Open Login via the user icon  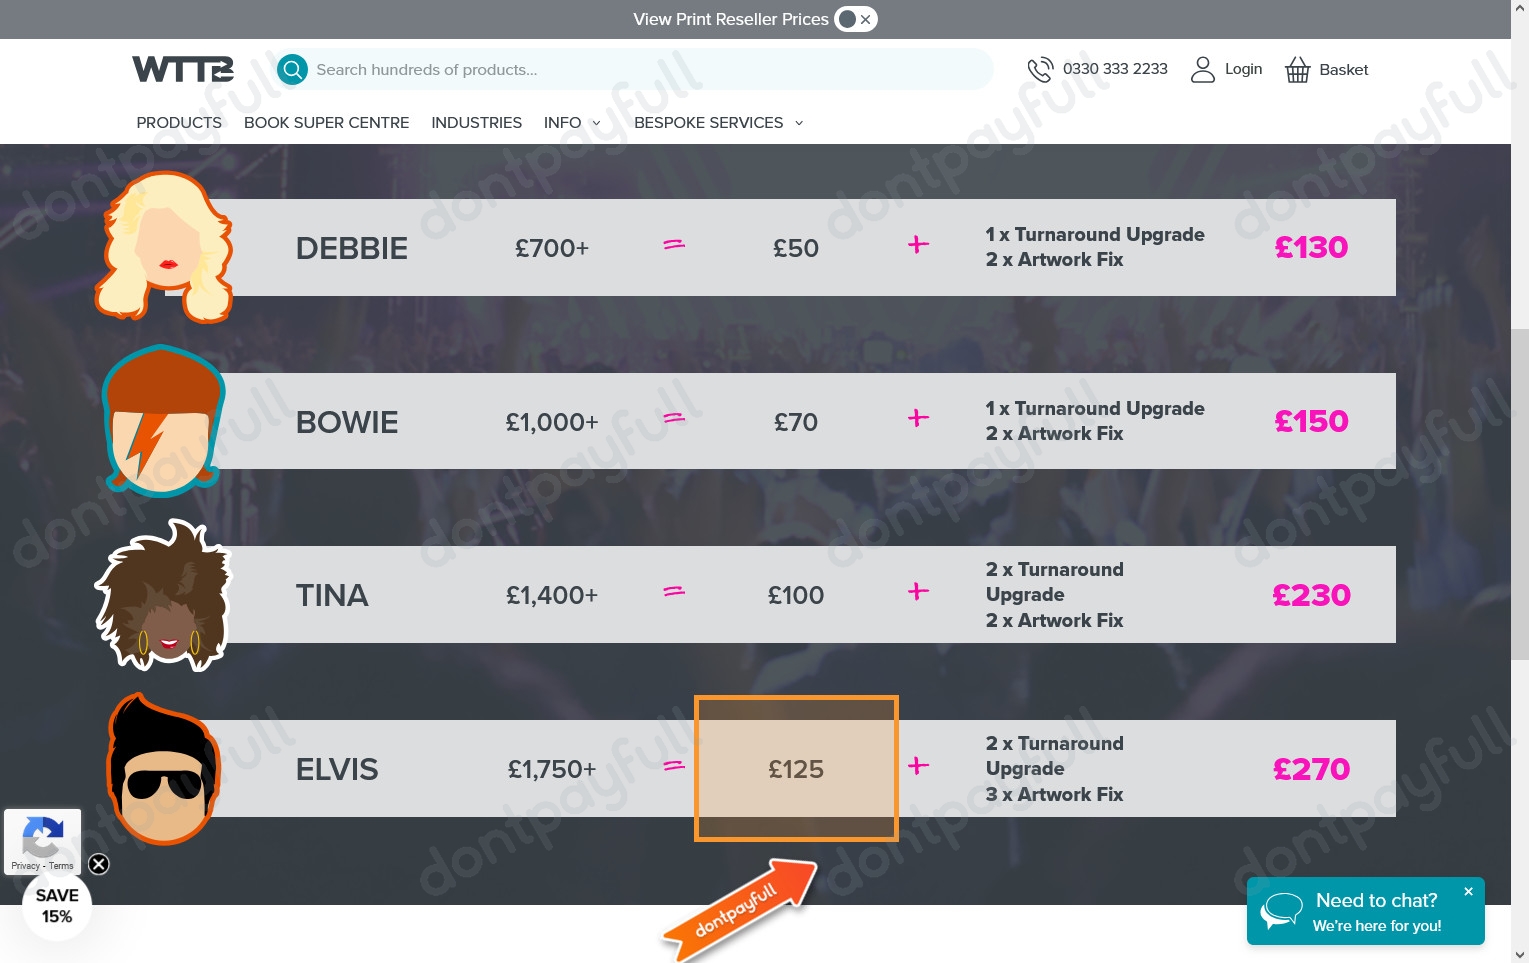(x=1203, y=69)
